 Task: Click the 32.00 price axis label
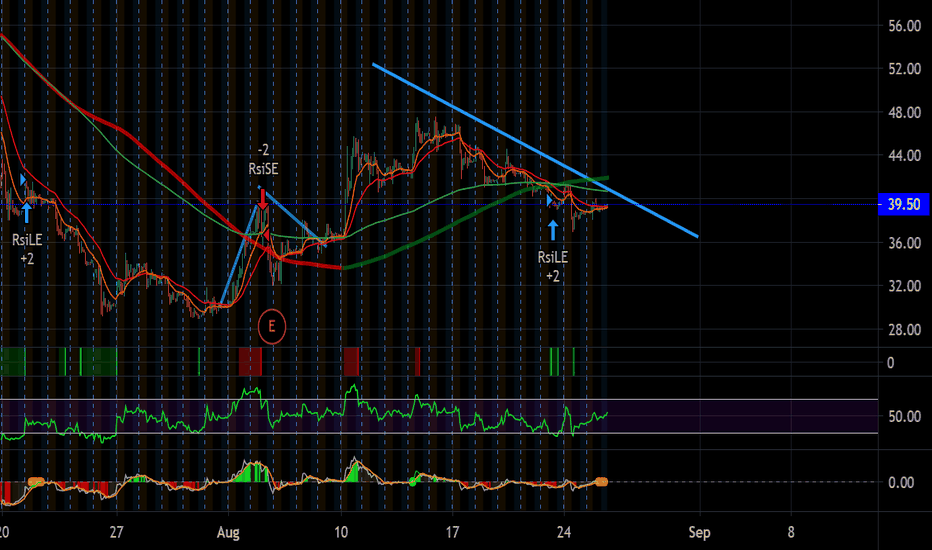point(904,286)
